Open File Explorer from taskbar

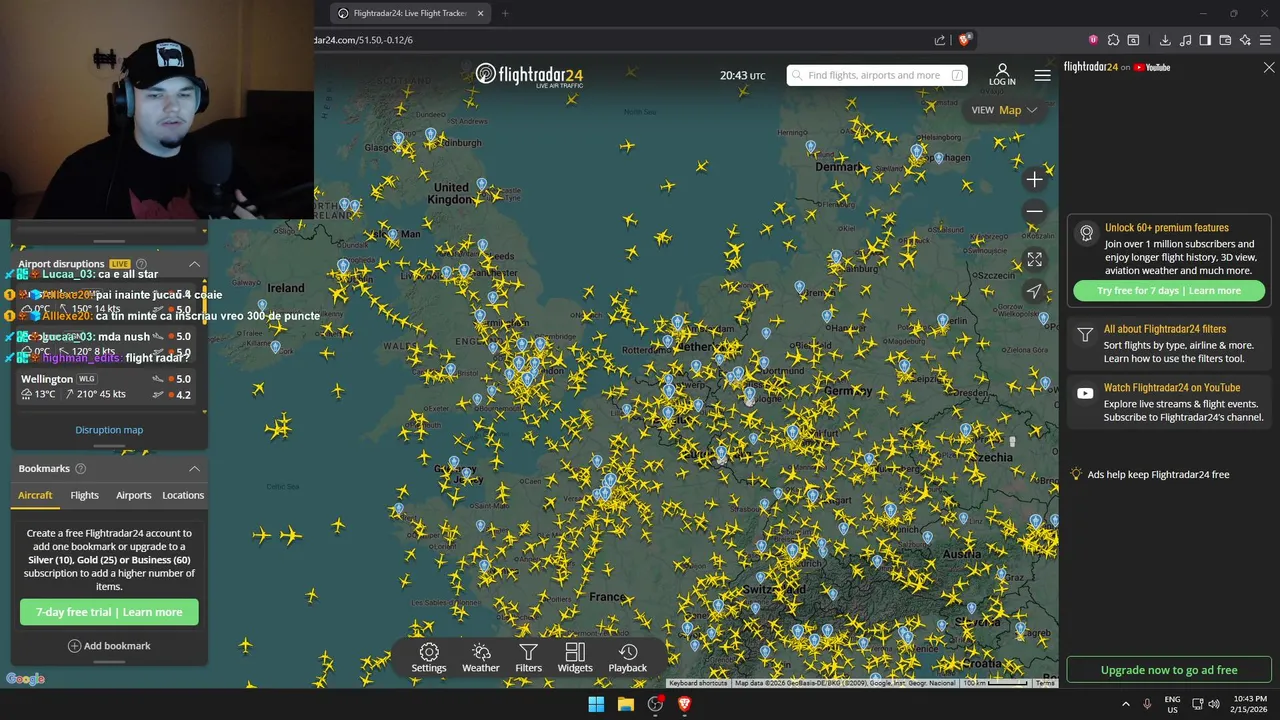click(626, 704)
